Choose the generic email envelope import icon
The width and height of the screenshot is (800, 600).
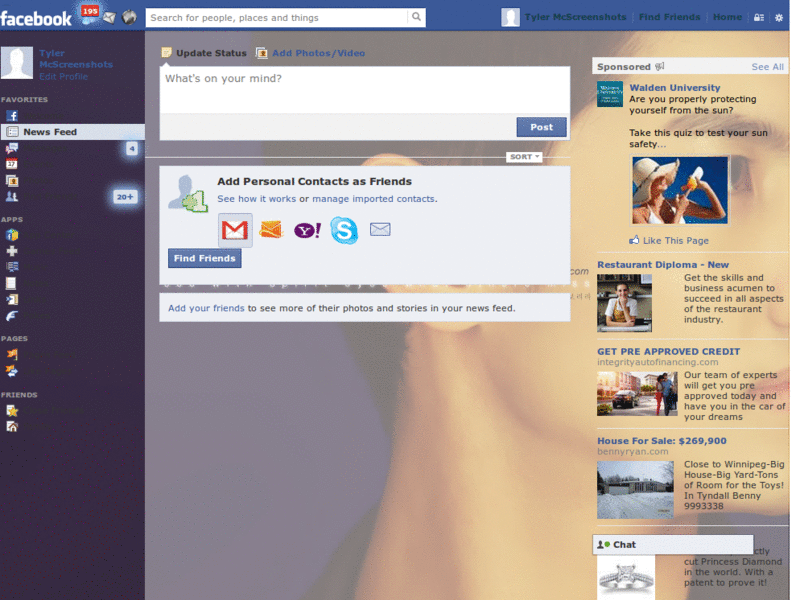pyautogui.click(x=380, y=230)
